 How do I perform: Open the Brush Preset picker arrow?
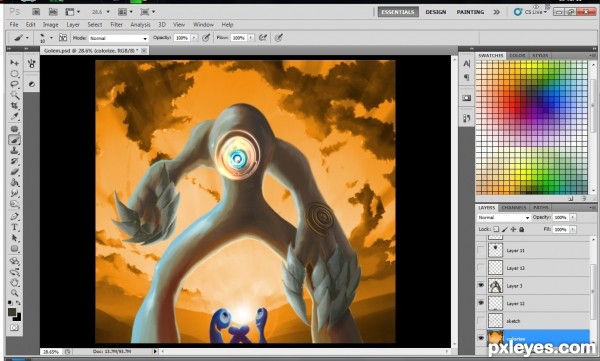(51, 38)
